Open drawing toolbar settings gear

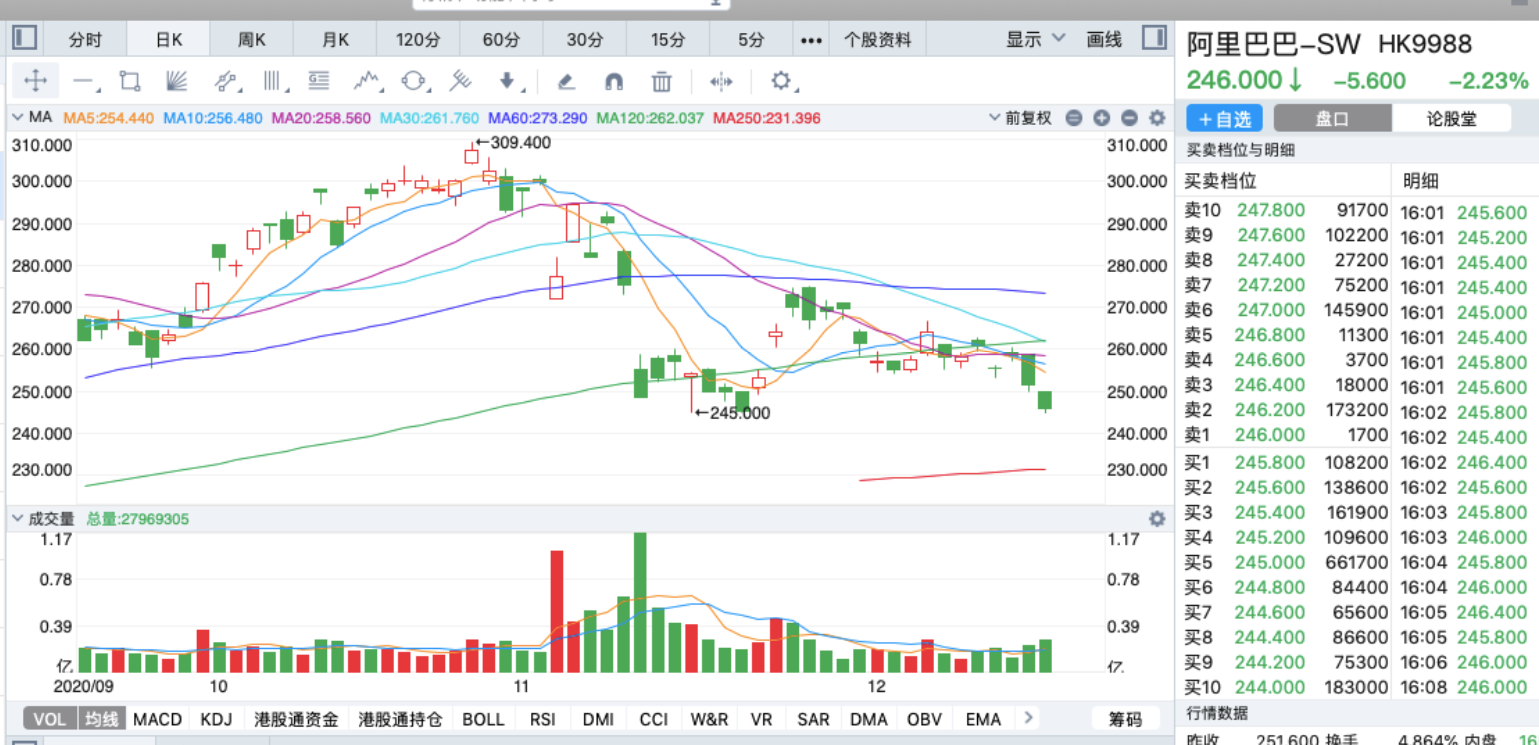(781, 81)
